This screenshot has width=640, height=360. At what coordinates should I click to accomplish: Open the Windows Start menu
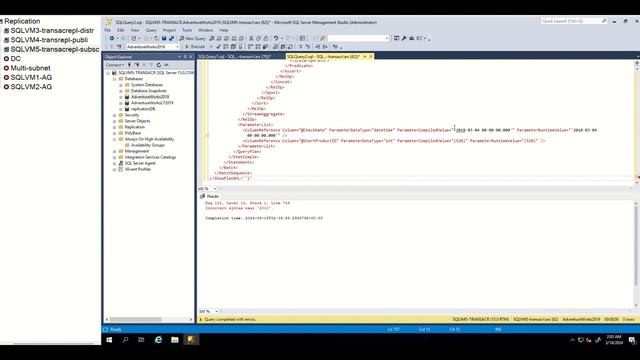coord(109,340)
